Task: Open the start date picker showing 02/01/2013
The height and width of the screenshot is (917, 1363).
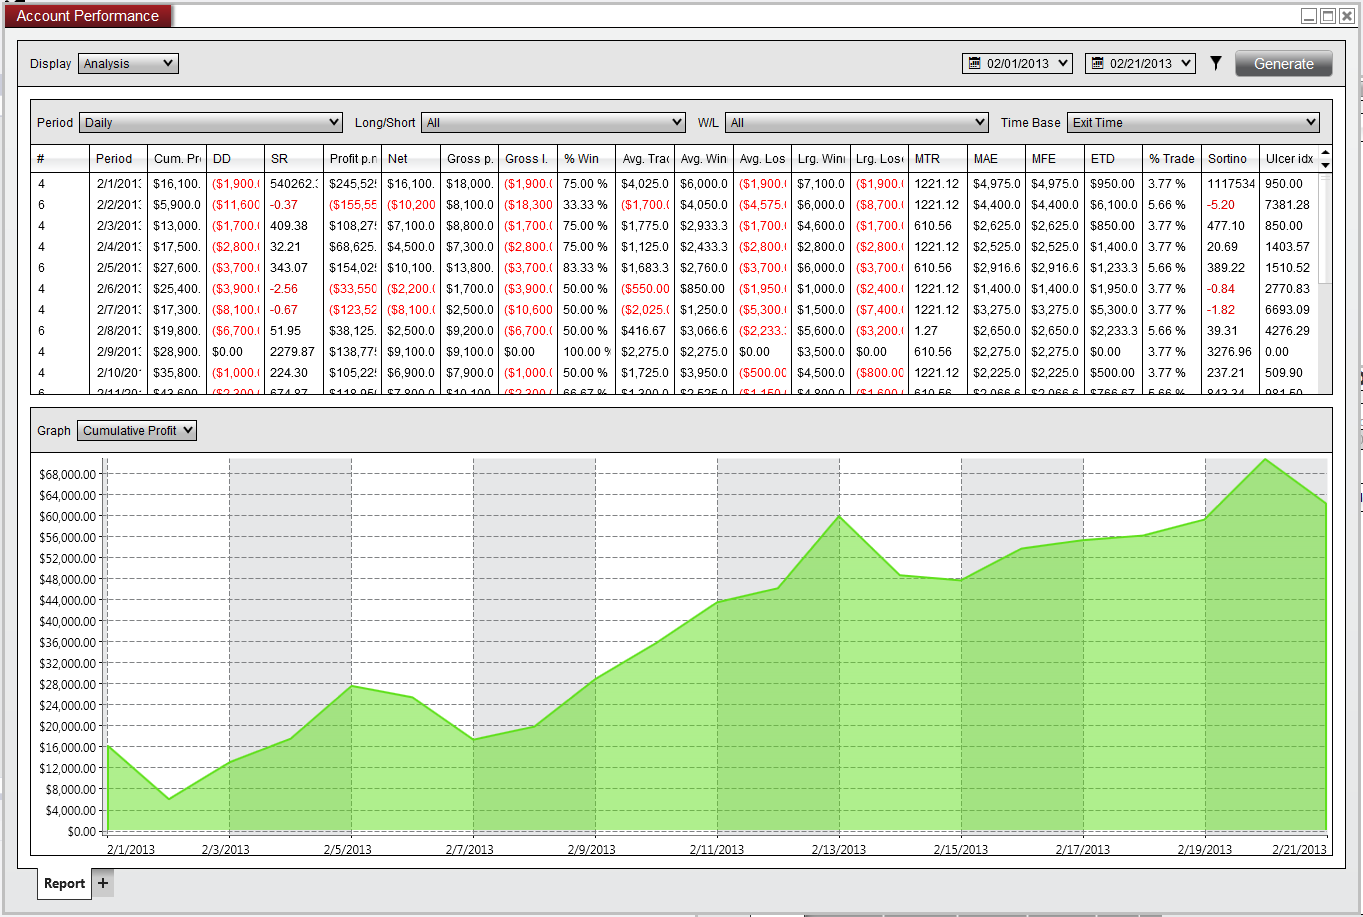Action: pyautogui.click(x=1017, y=63)
